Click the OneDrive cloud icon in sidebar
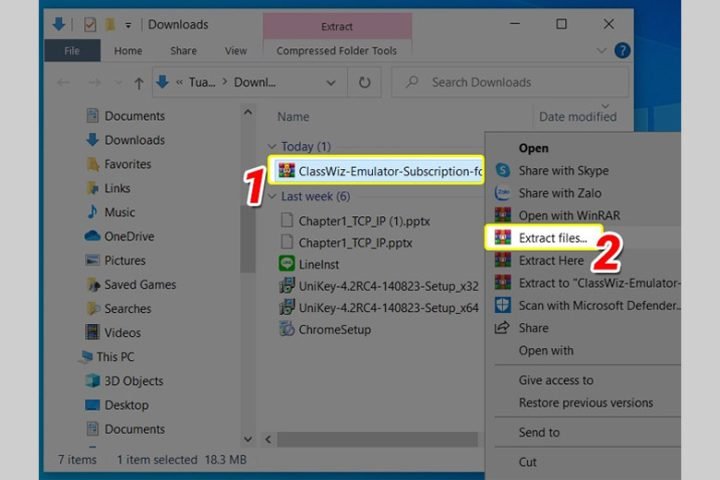This screenshot has height=480, width=720. point(92,236)
